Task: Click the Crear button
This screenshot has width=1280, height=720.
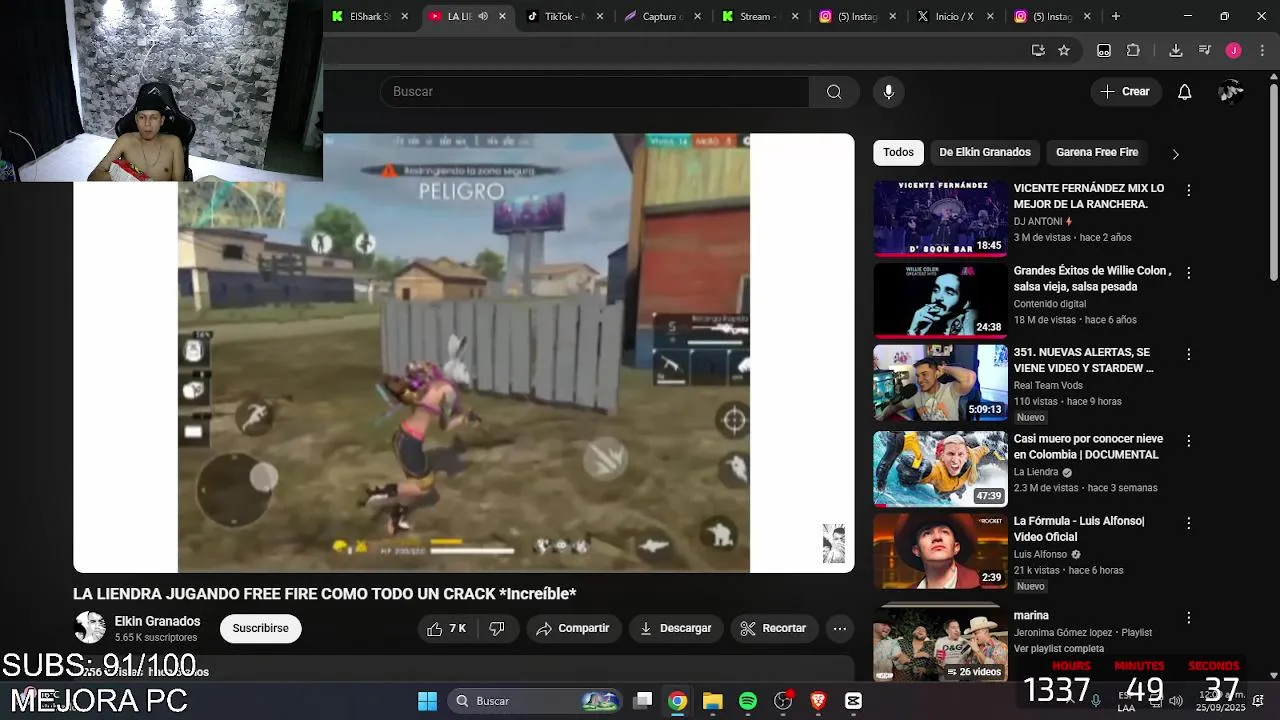Action: tap(1126, 92)
